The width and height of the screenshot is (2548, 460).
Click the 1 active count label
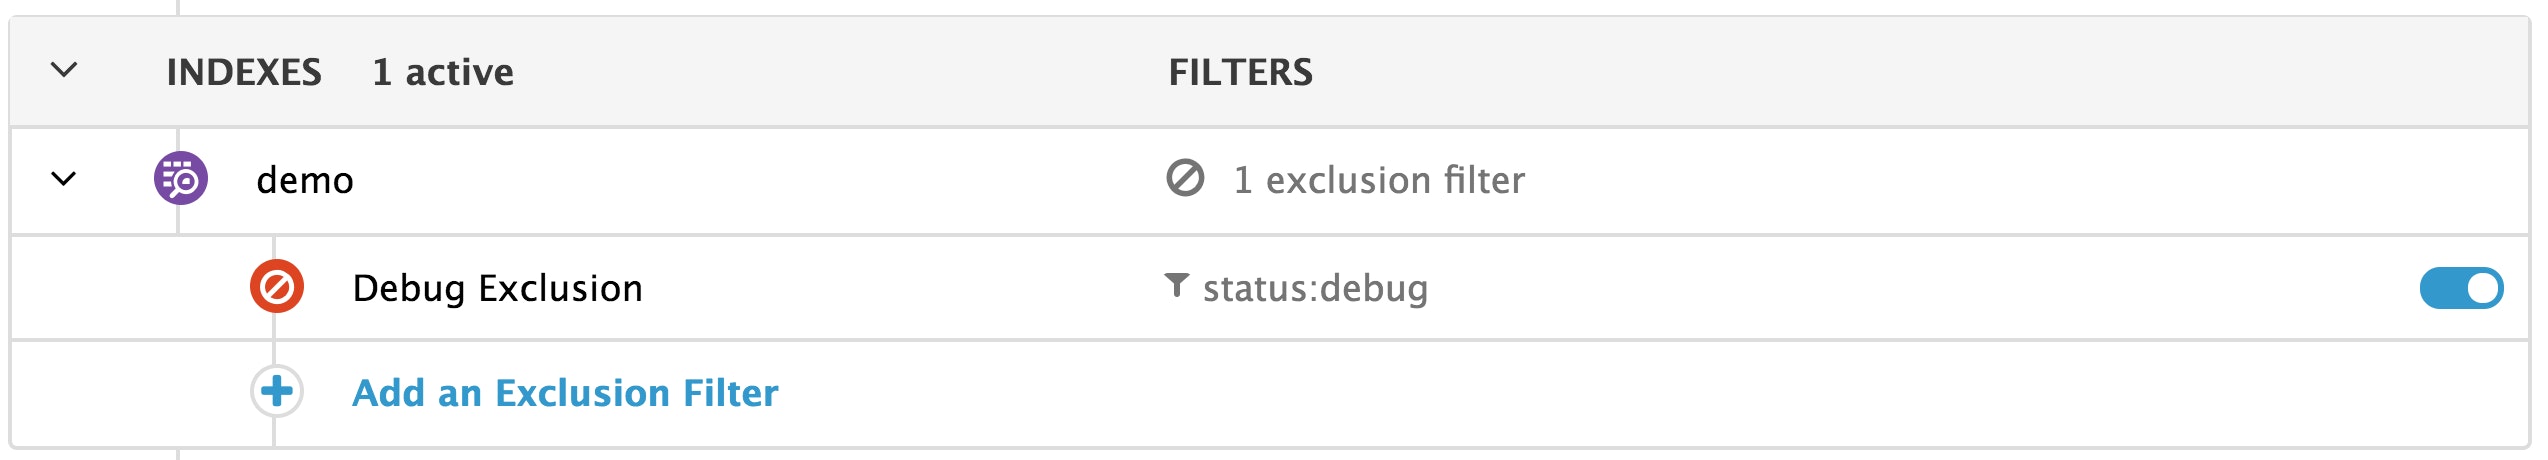[443, 72]
